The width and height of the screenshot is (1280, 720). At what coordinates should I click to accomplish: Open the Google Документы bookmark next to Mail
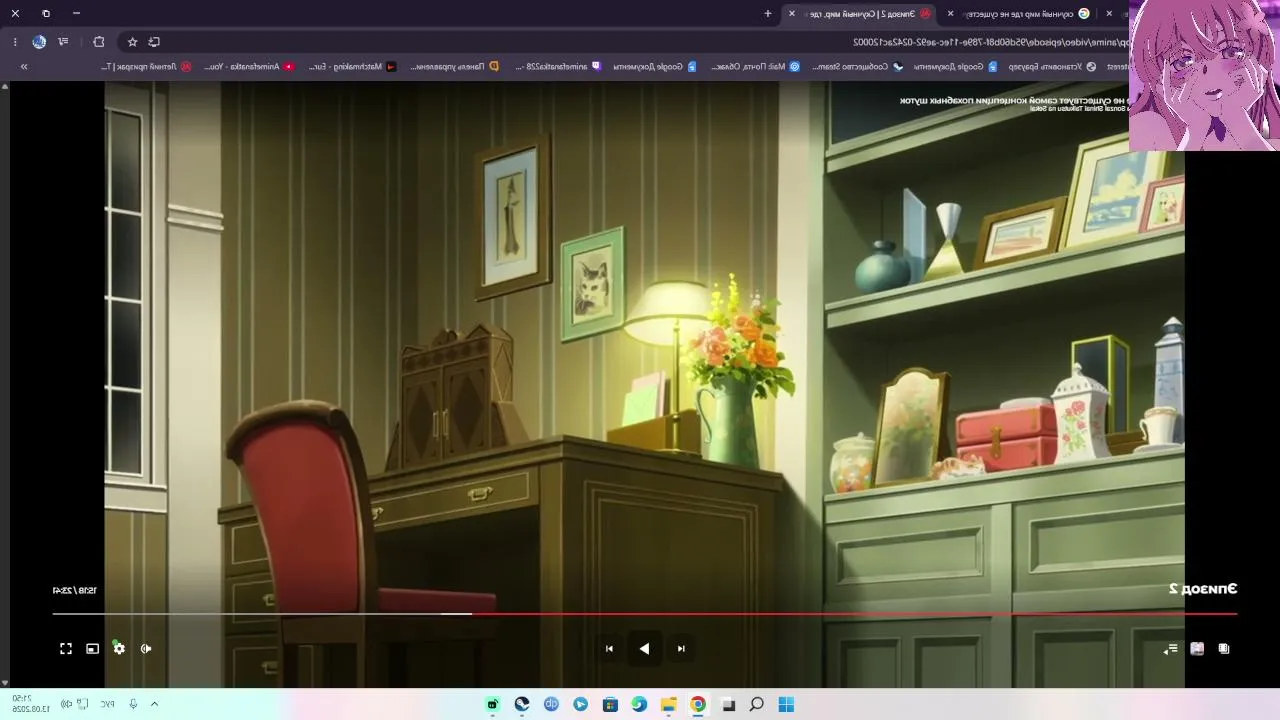pyautogui.click(x=655, y=67)
